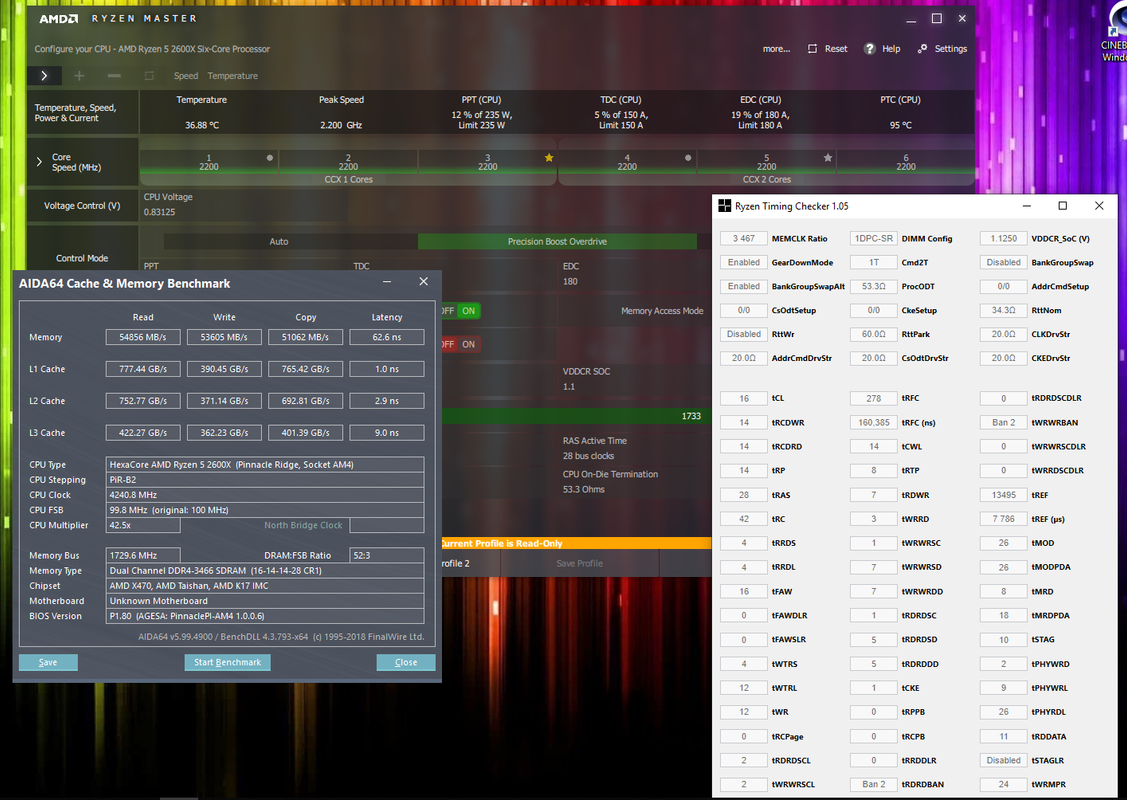Screen dimensions: 1127x800
Task: Click Memory Latency value 62.6 ns
Action: click(387, 337)
